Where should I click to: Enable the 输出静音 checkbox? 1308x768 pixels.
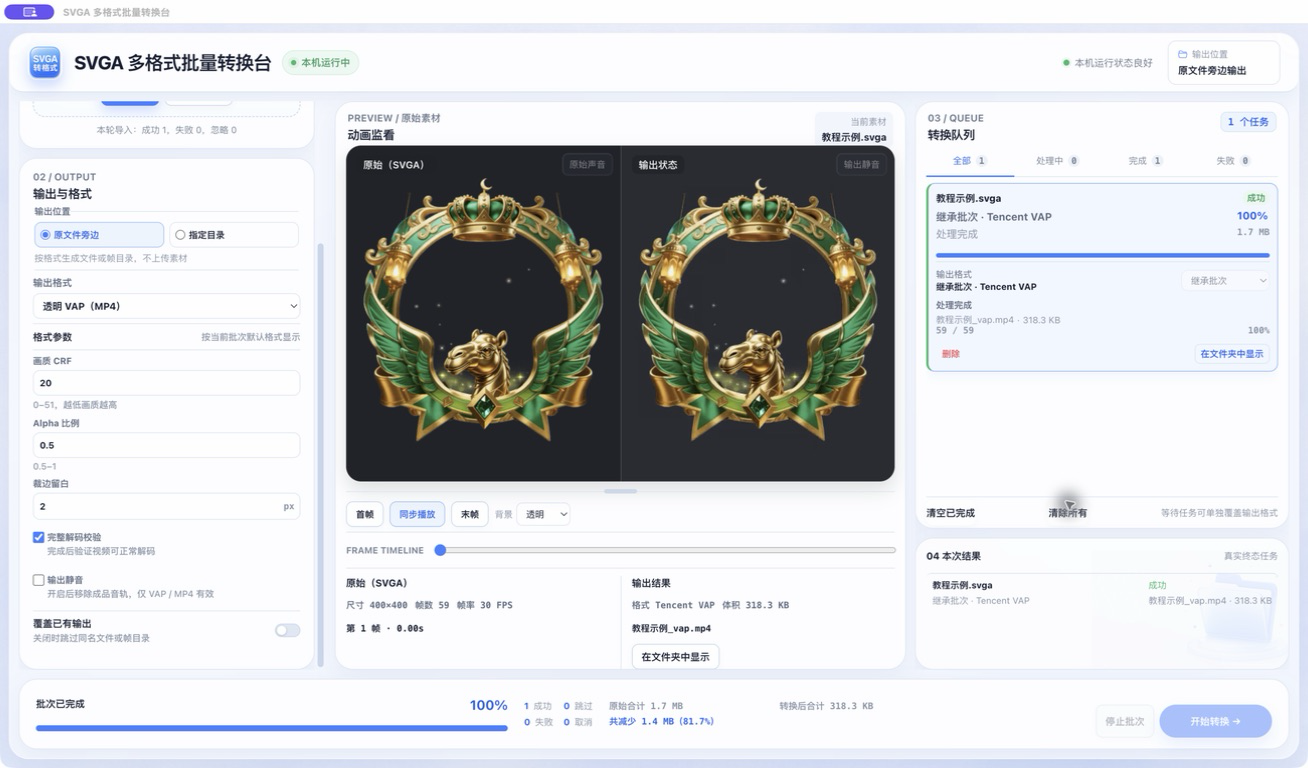(39, 580)
